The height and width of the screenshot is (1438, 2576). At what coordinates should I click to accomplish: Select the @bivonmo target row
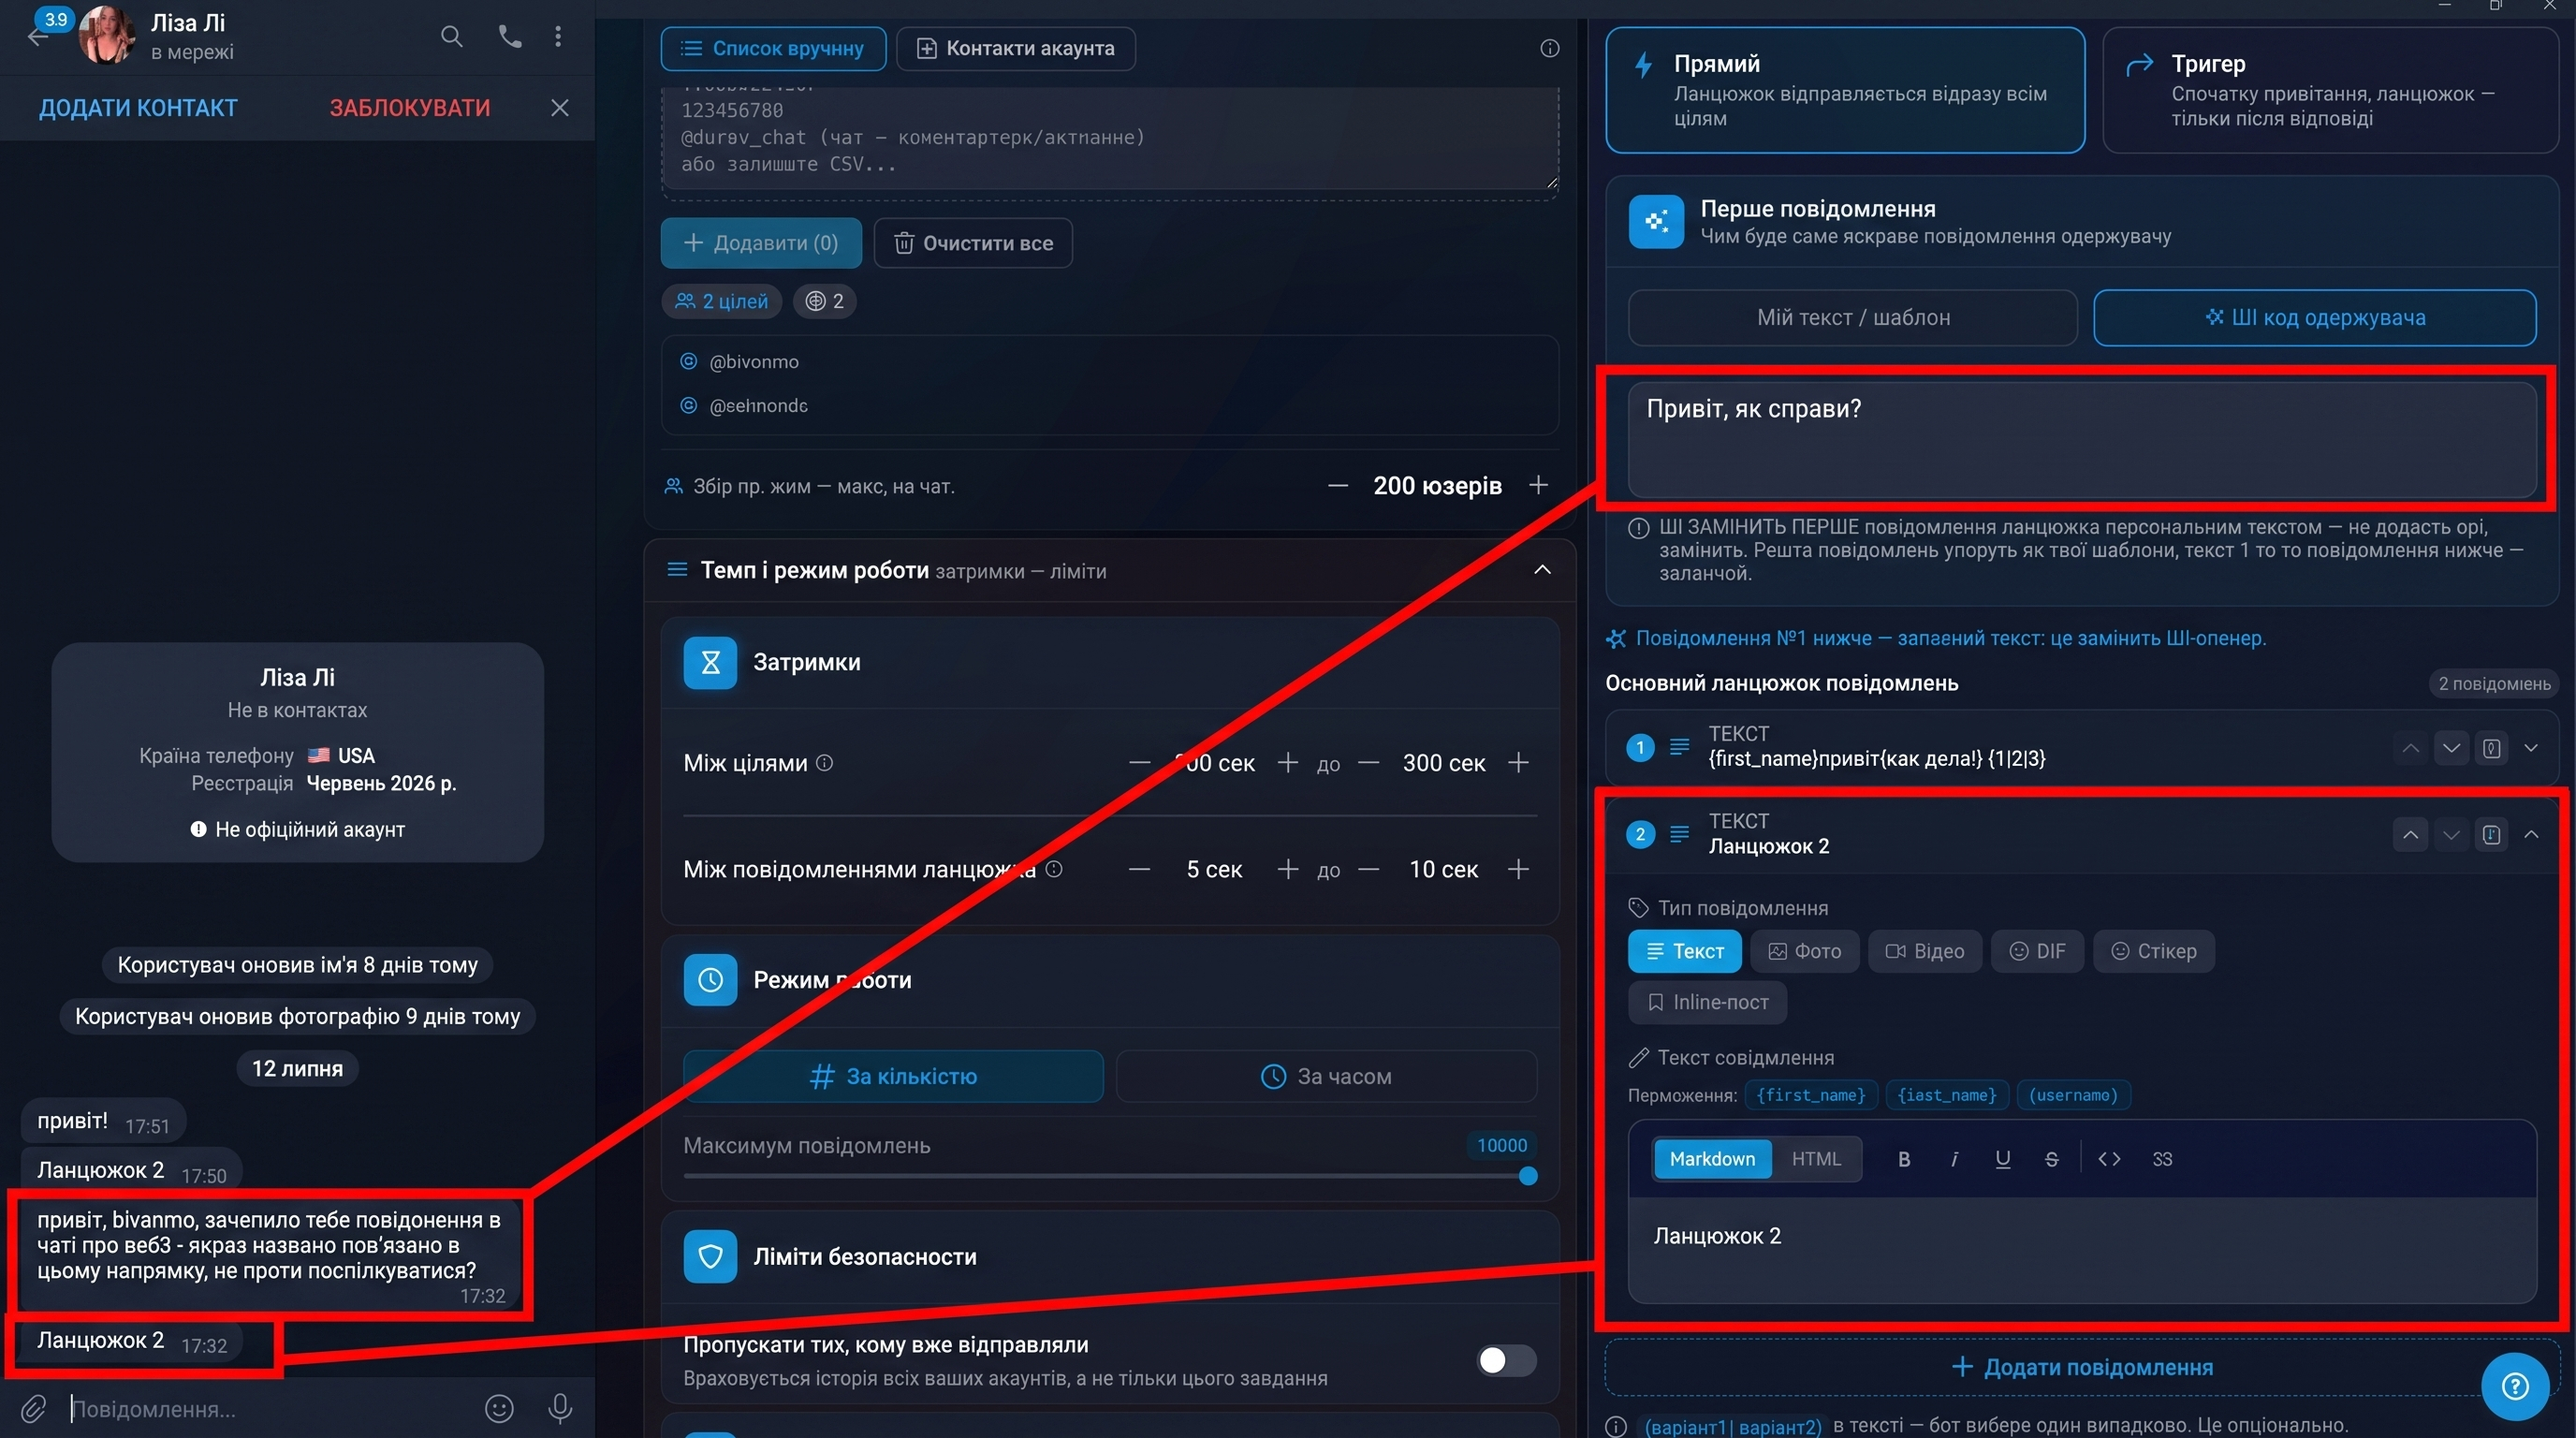(1110, 362)
